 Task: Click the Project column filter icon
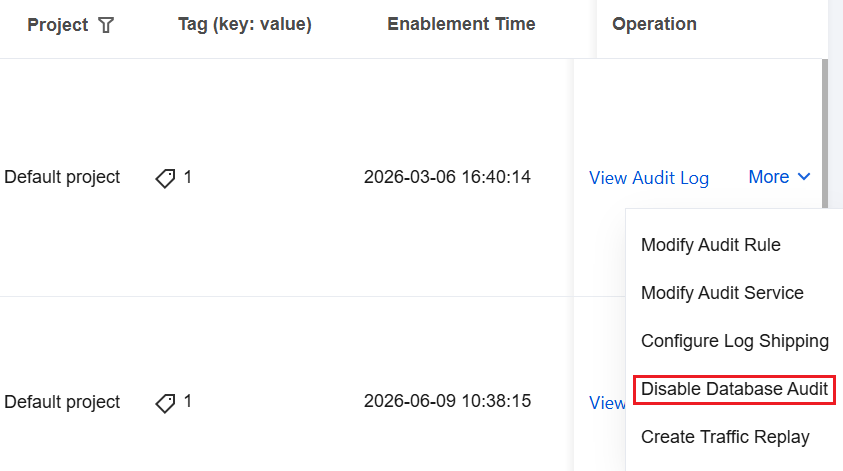(106, 25)
